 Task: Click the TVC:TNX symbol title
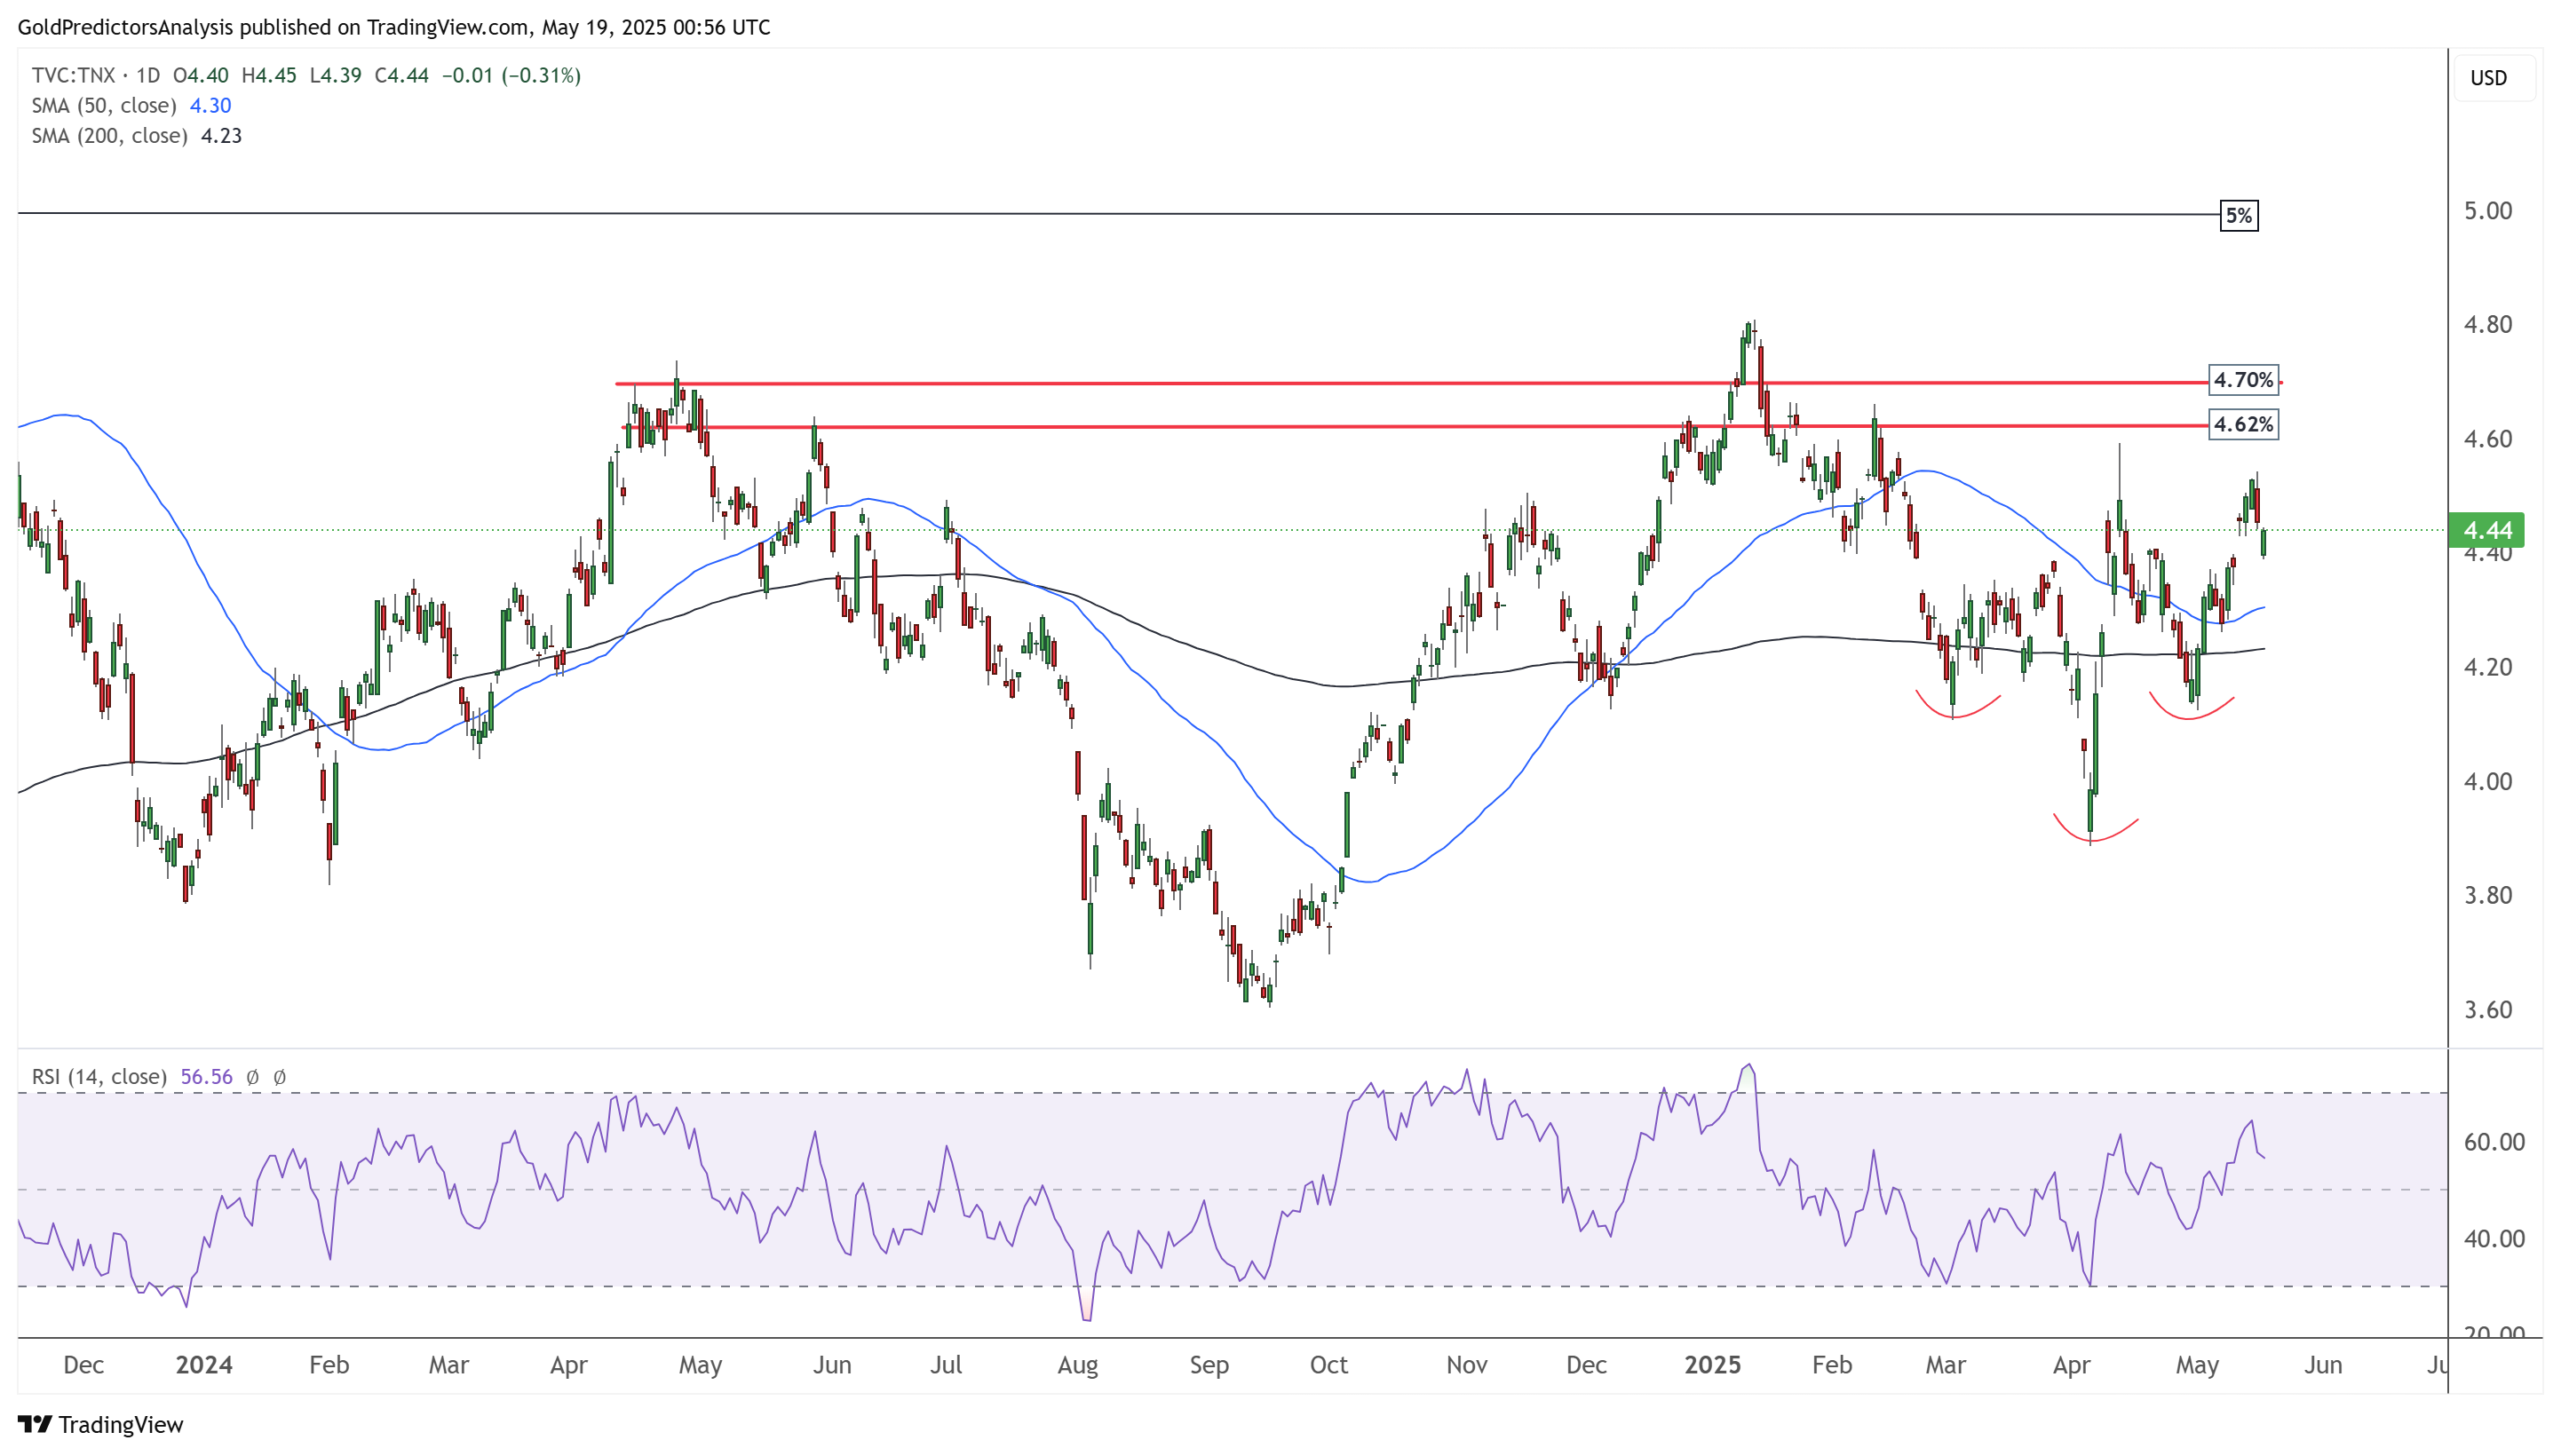(73, 75)
